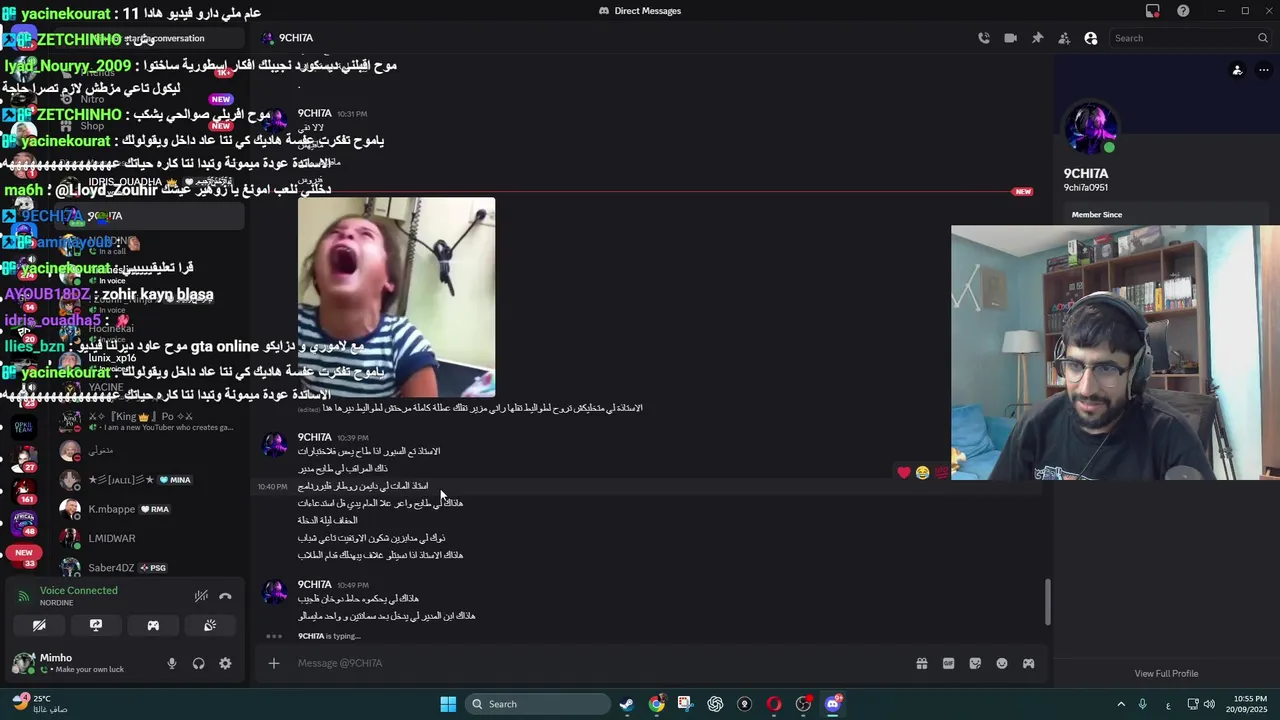This screenshot has width=1280, height=720.
Task: Open Opera browser from the taskbar
Action: pyautogui.click(x=774, y=704)
